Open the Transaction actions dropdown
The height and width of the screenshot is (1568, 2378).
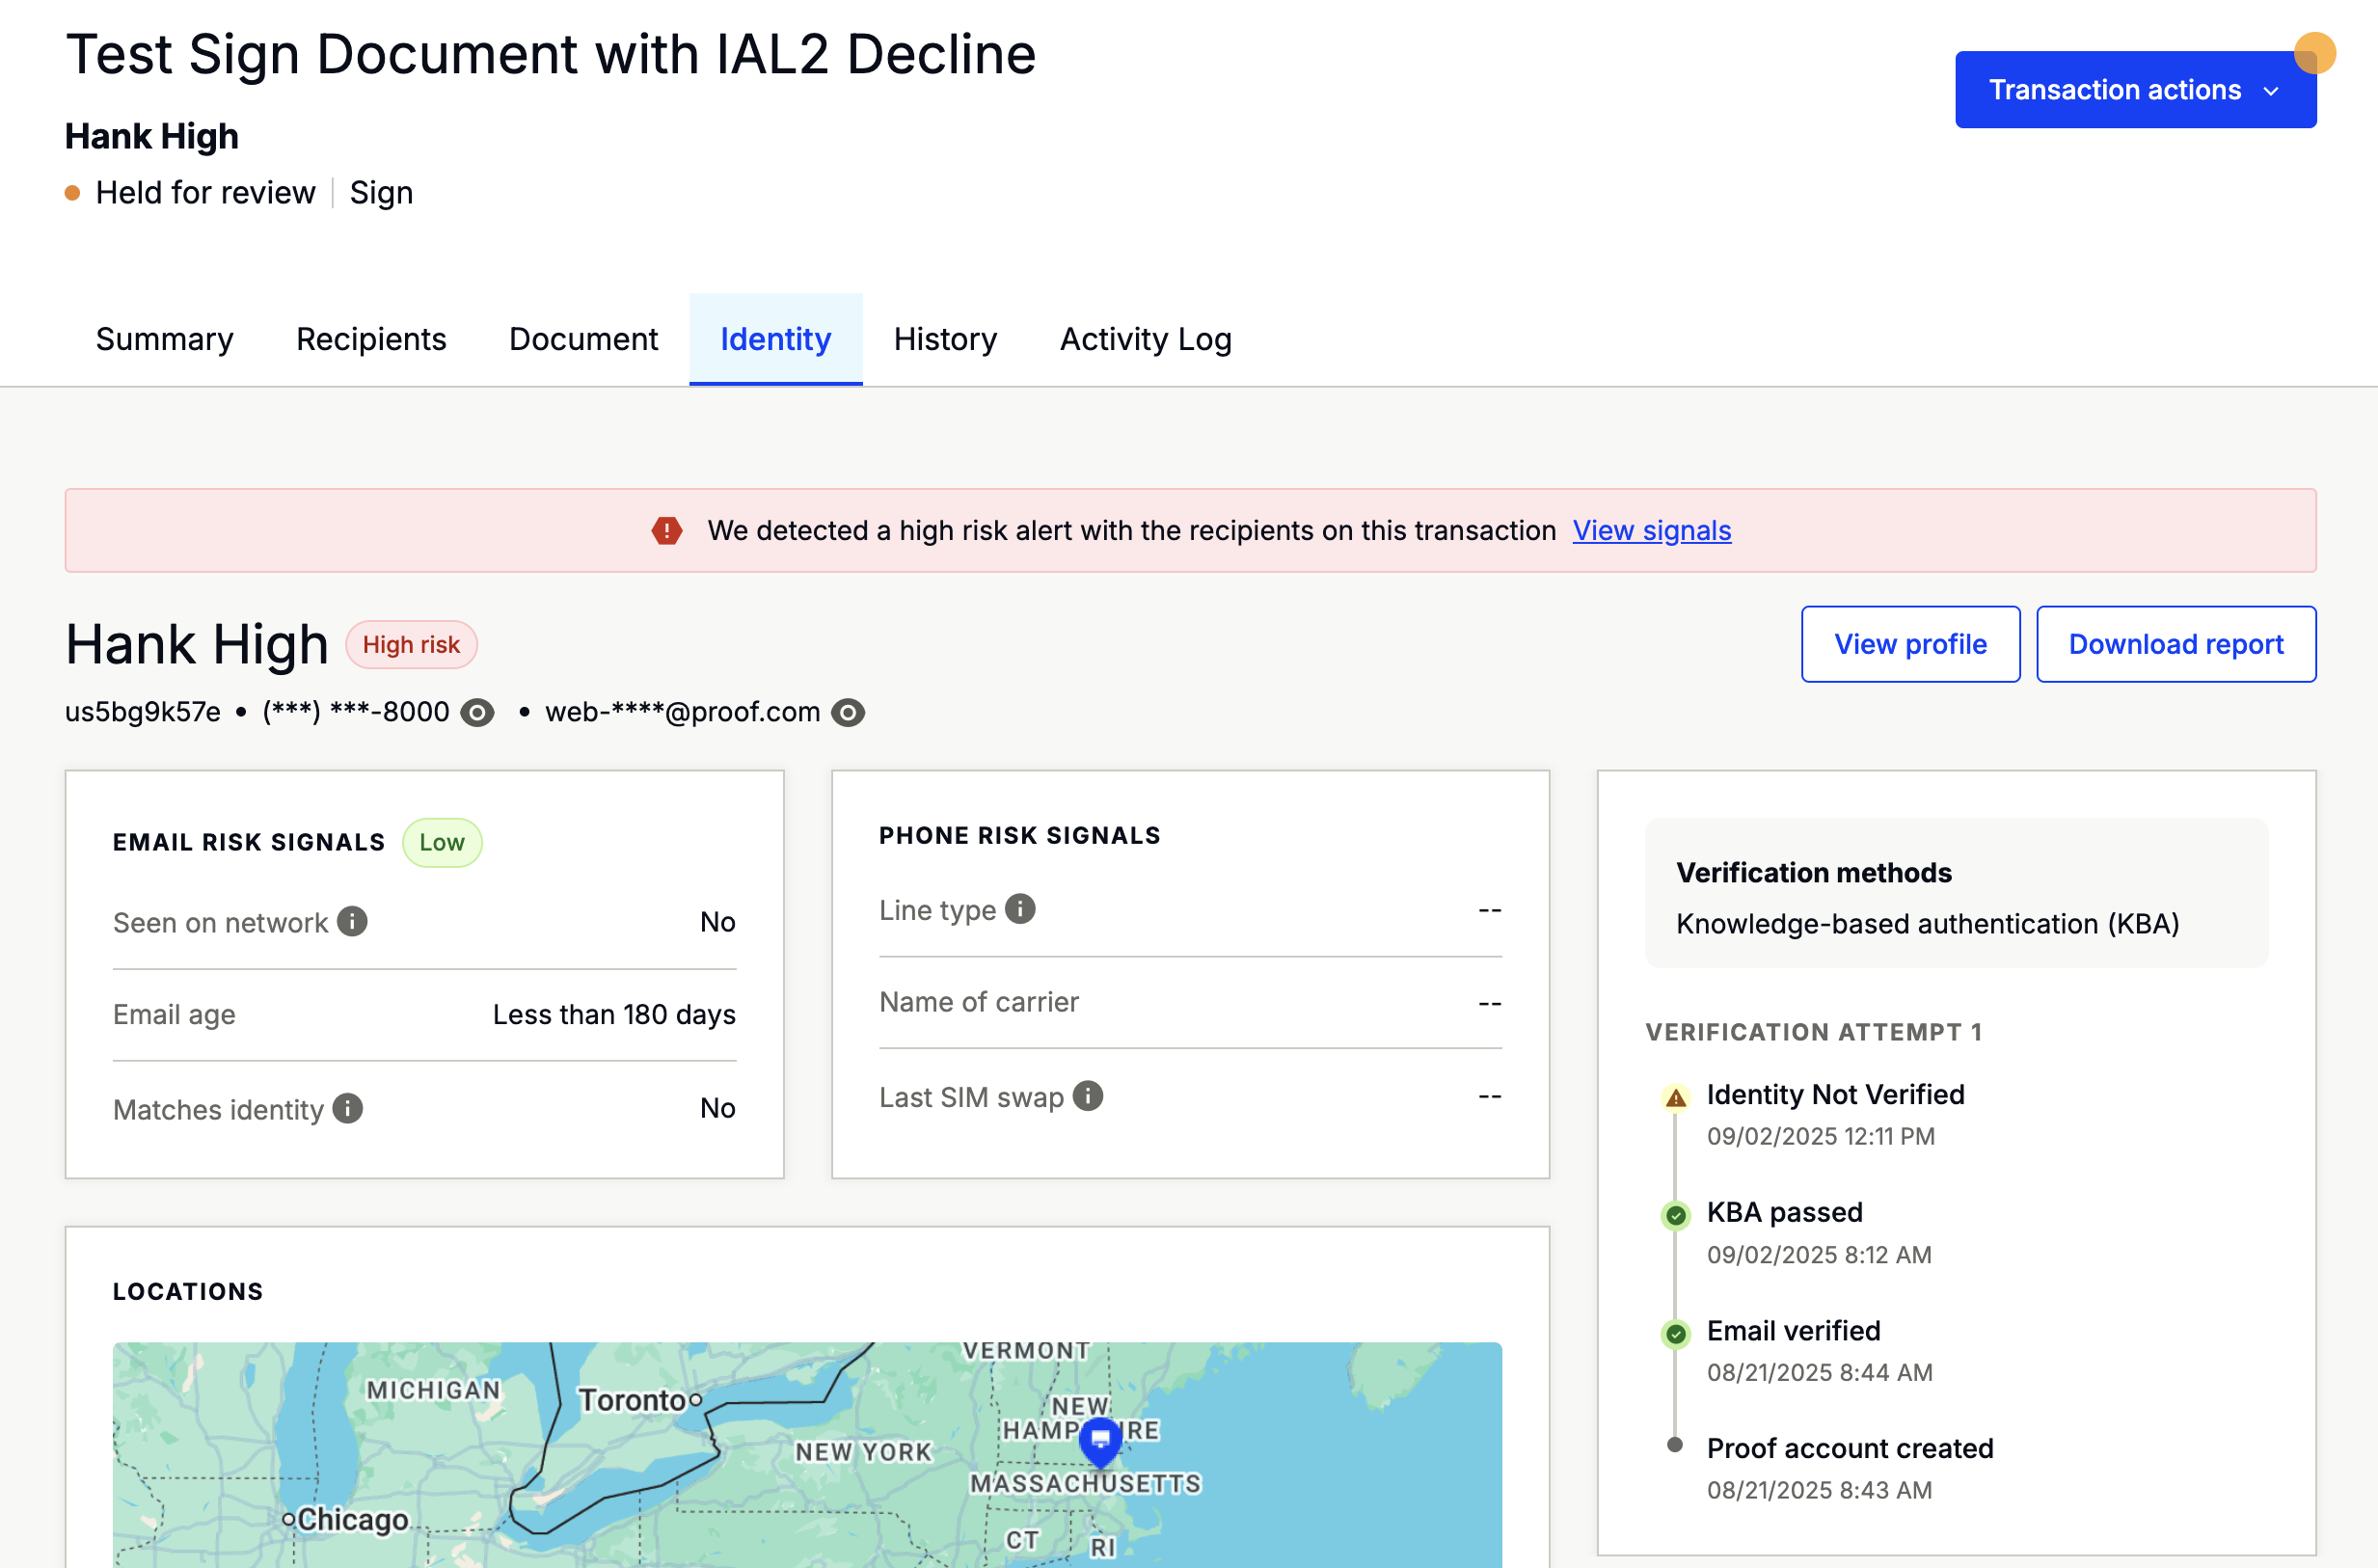point(2135,90)
